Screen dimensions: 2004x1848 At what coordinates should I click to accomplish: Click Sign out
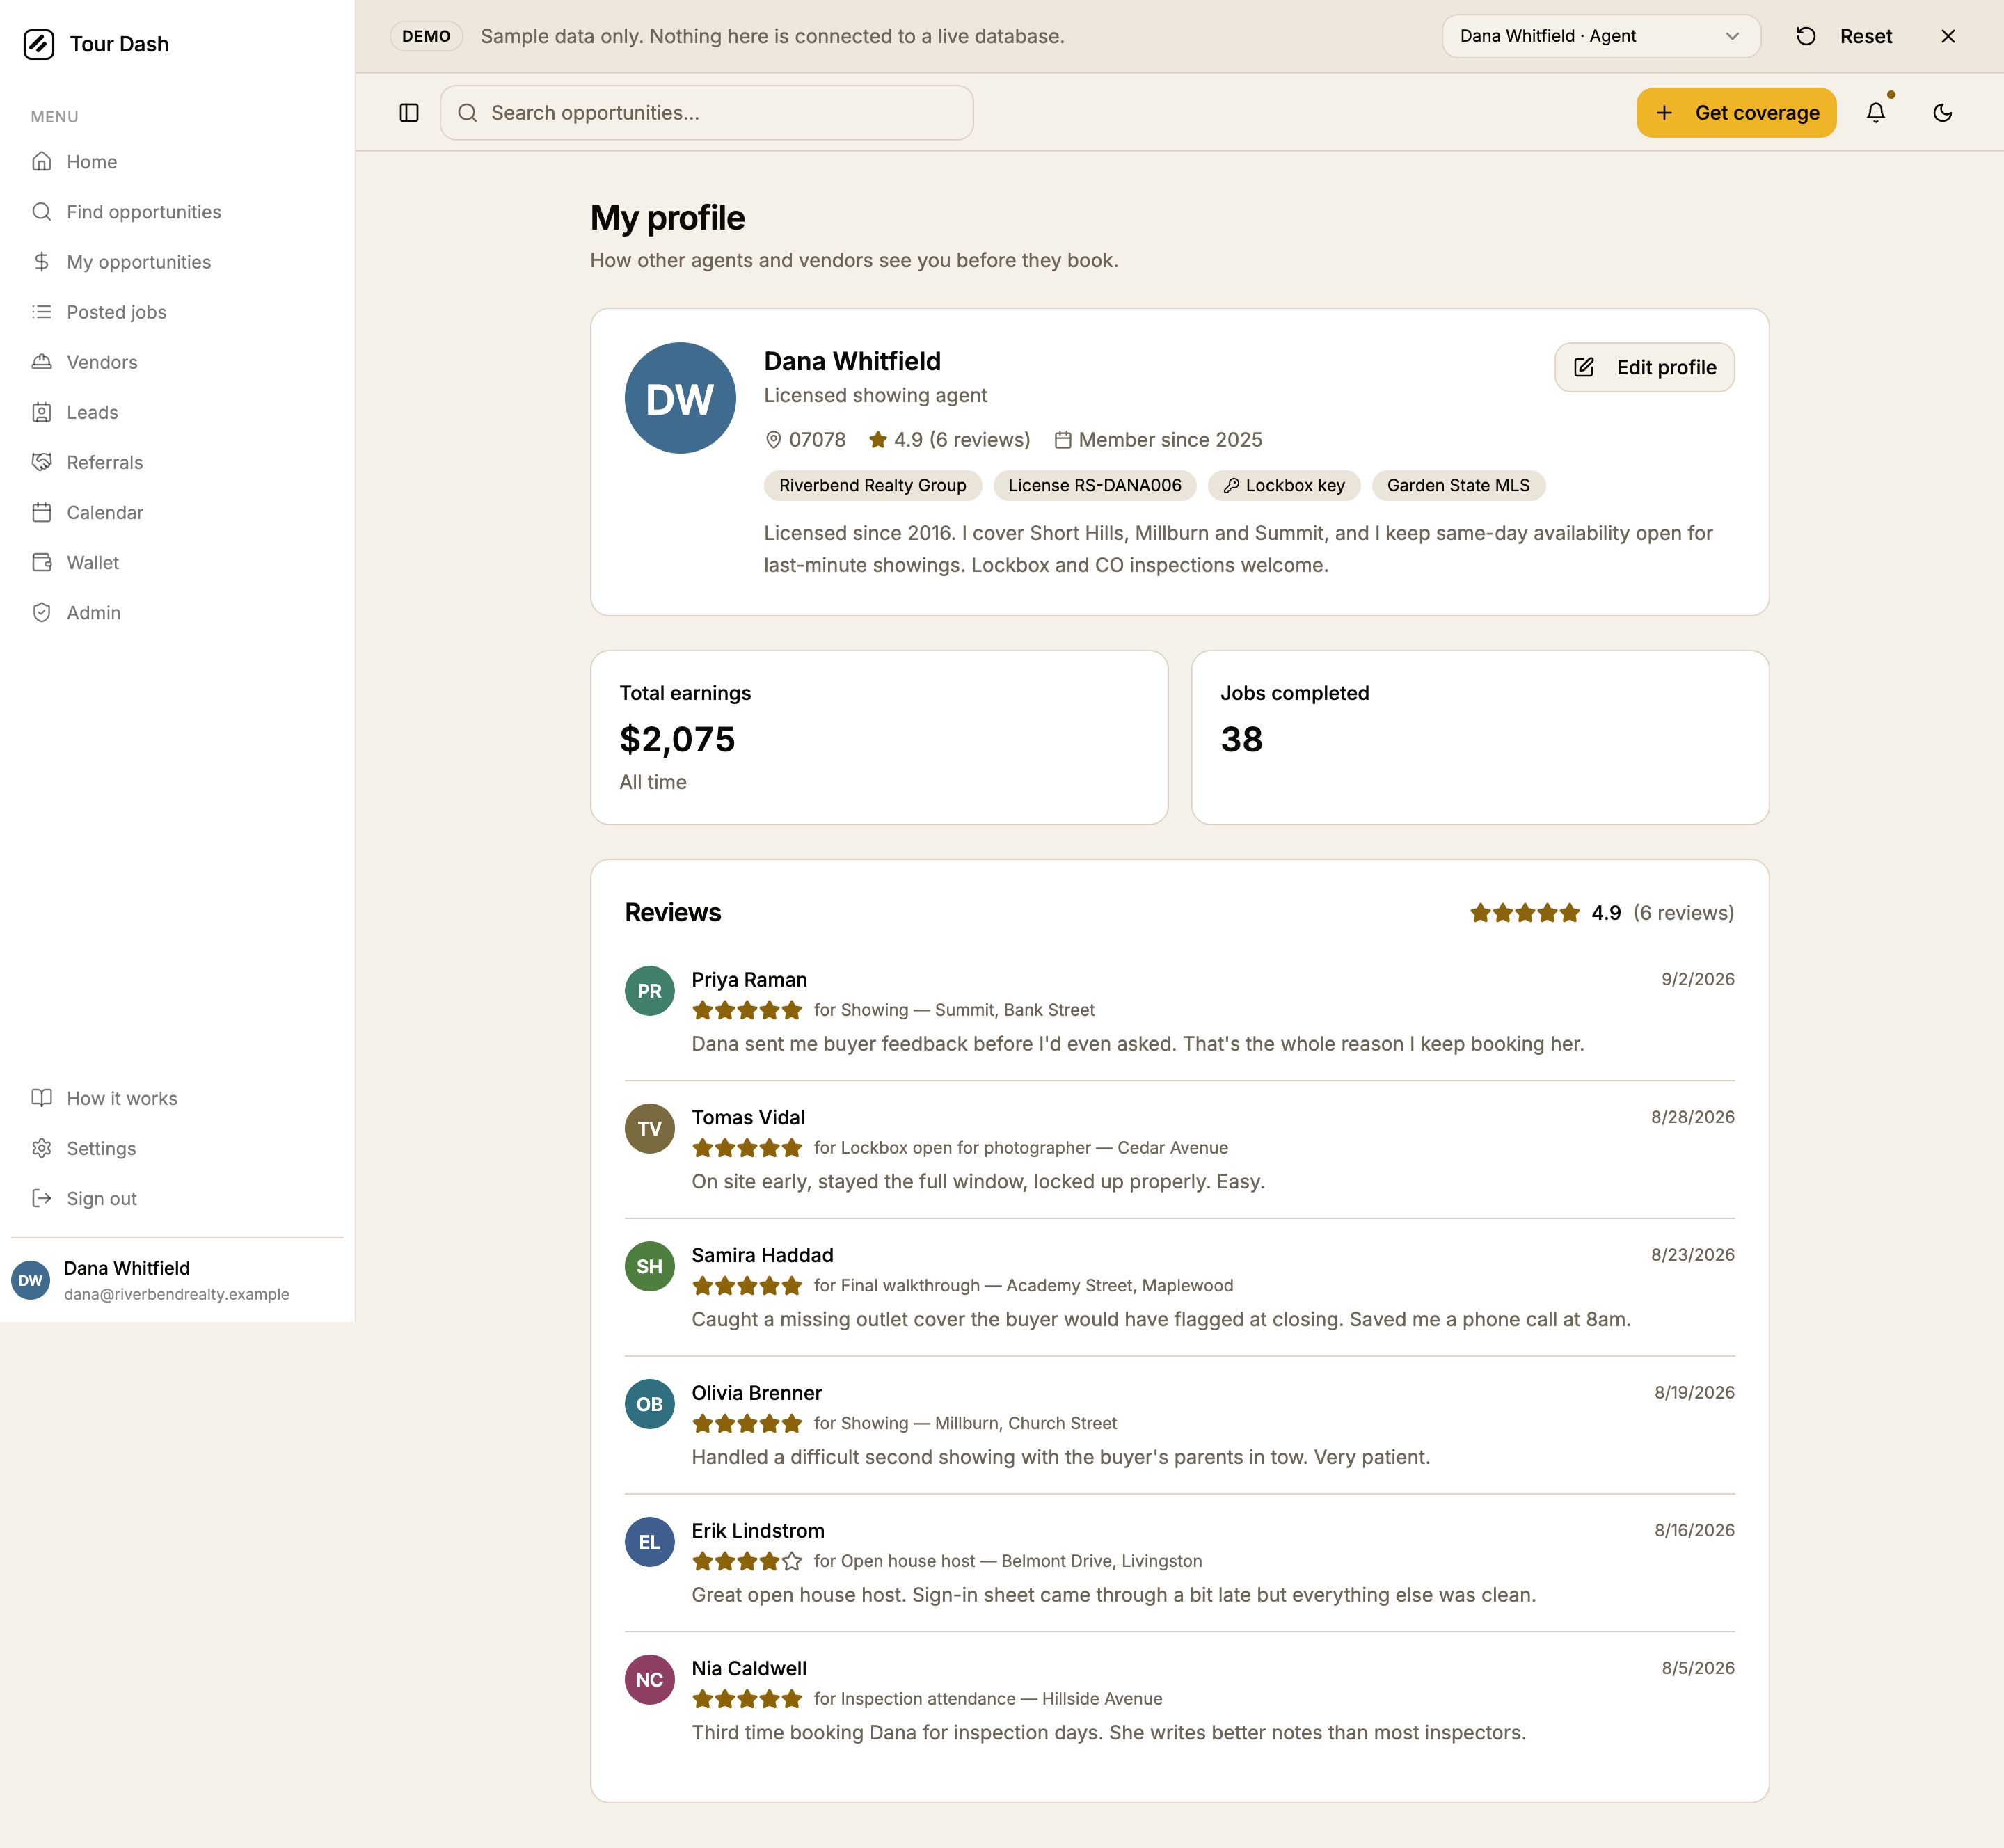(x=178, y=1198)
